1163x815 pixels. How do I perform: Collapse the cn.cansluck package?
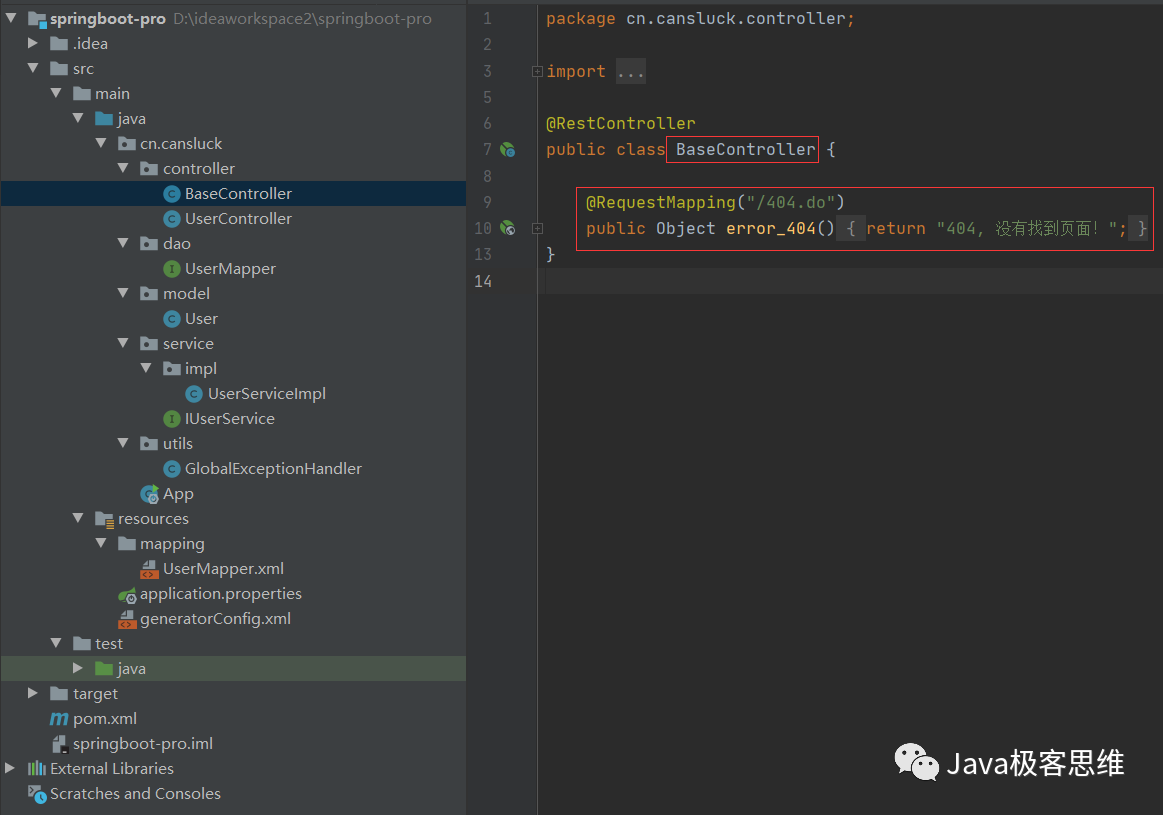pos(101,143)
